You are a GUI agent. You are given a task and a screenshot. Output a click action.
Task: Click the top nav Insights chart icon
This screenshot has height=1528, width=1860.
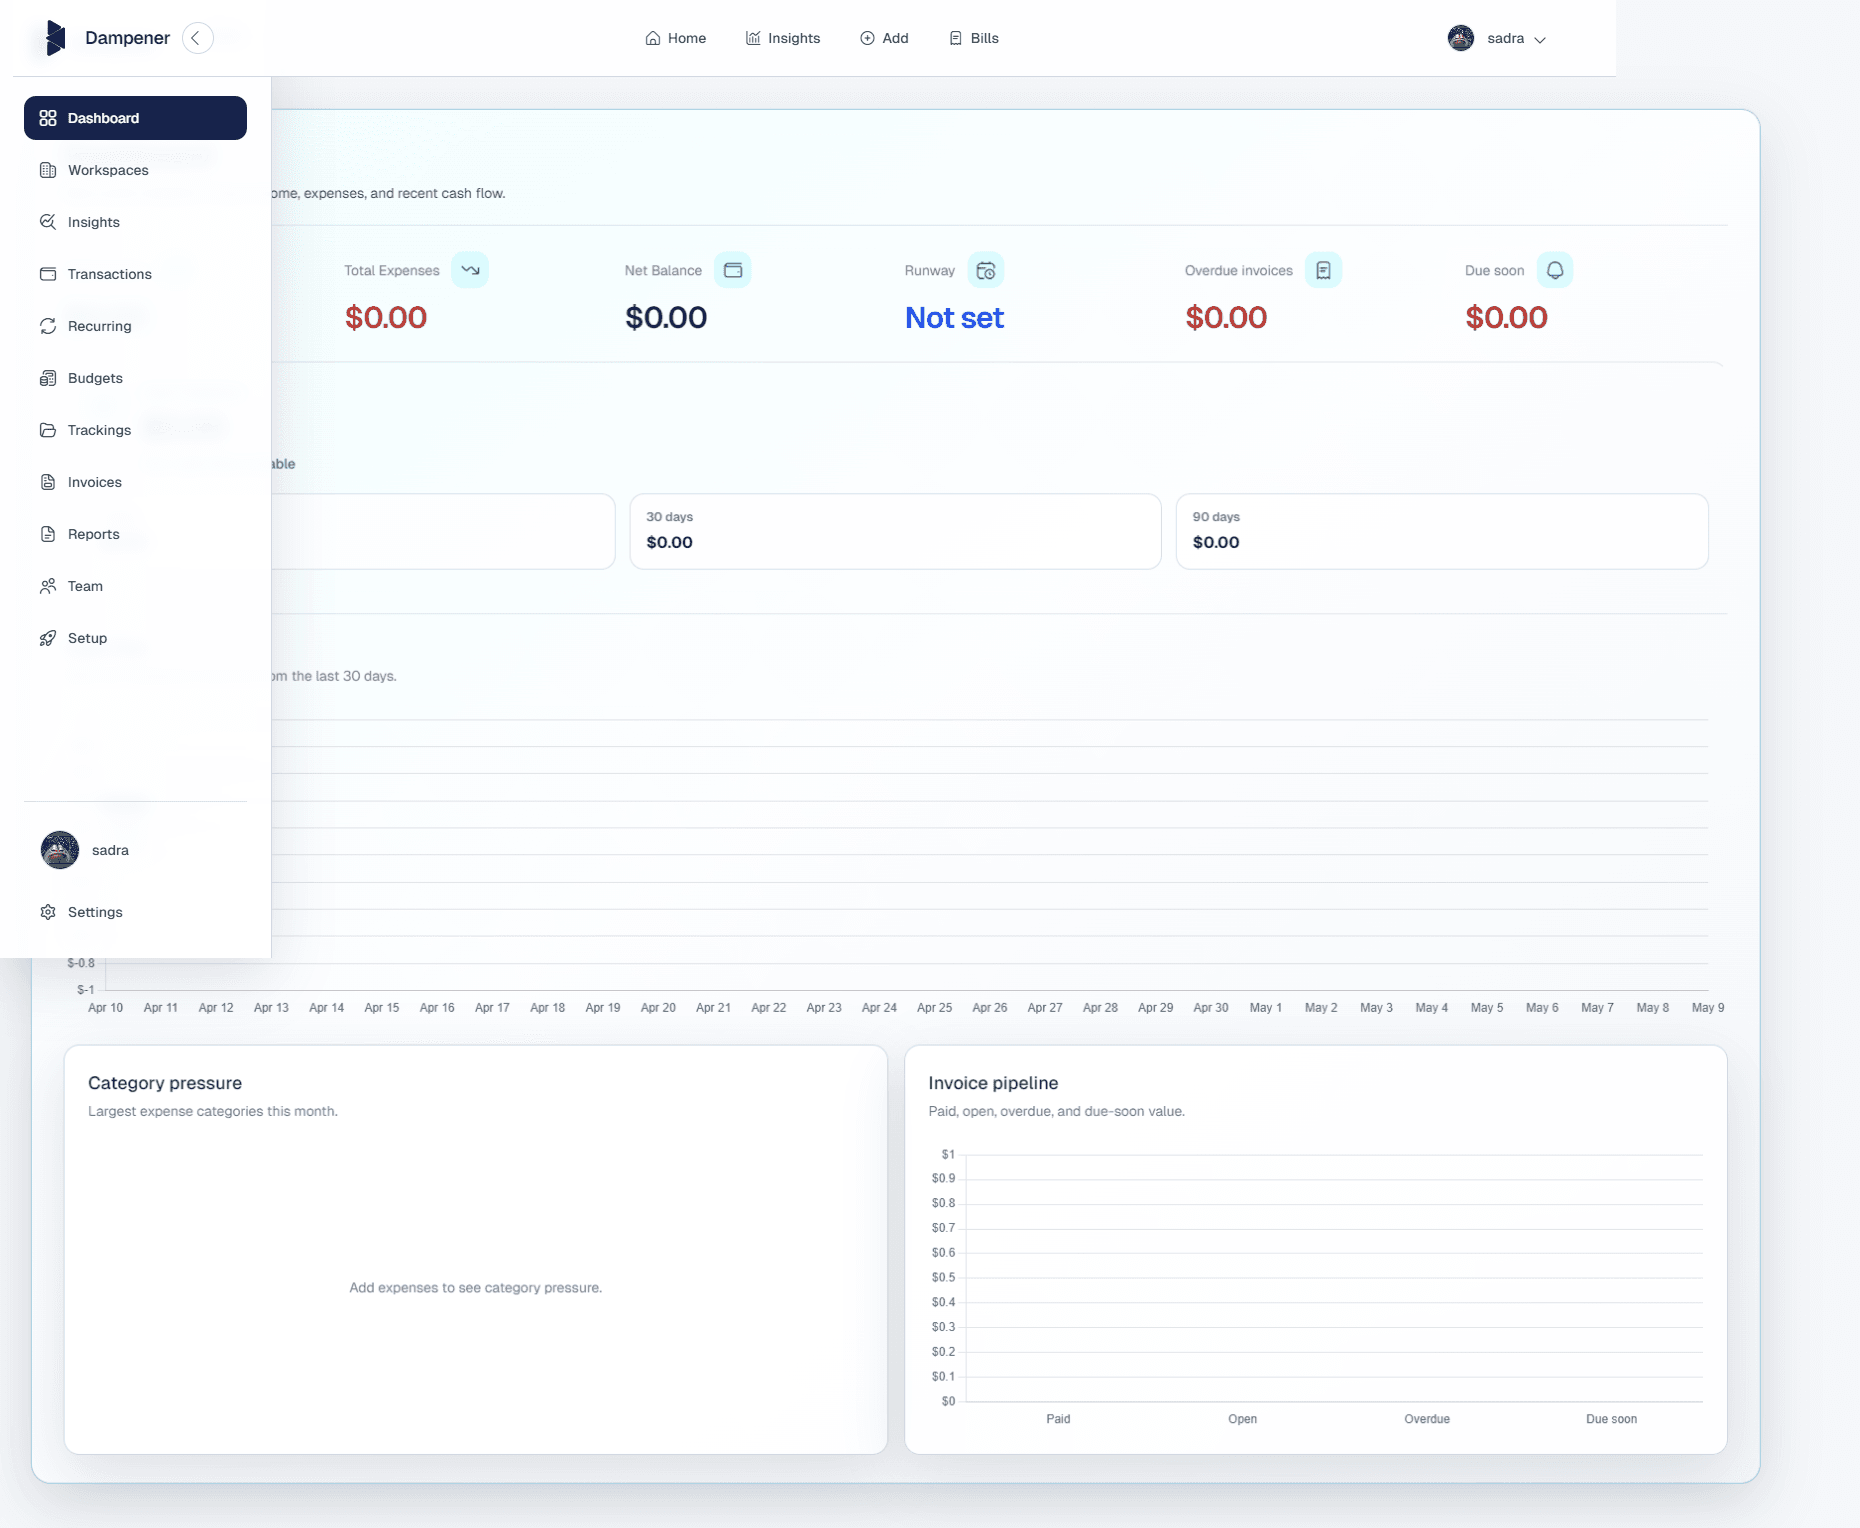tap(753, 38)
